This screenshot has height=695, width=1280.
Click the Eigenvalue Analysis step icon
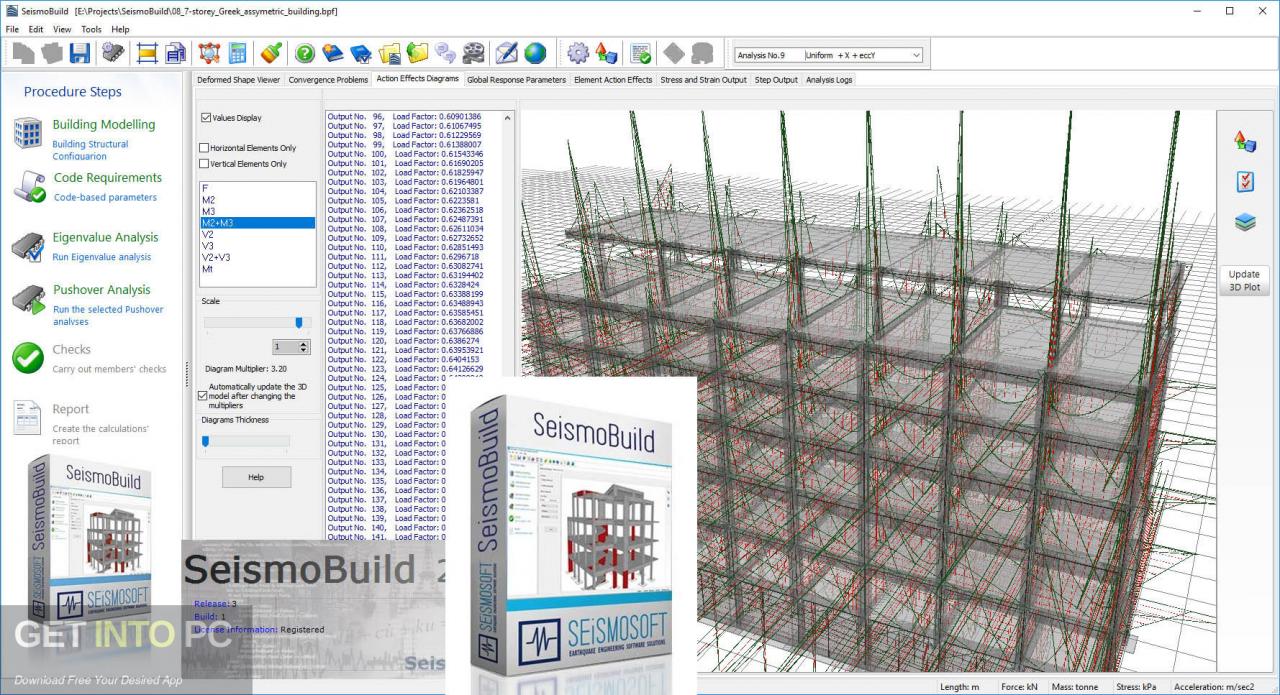[27, 247]
